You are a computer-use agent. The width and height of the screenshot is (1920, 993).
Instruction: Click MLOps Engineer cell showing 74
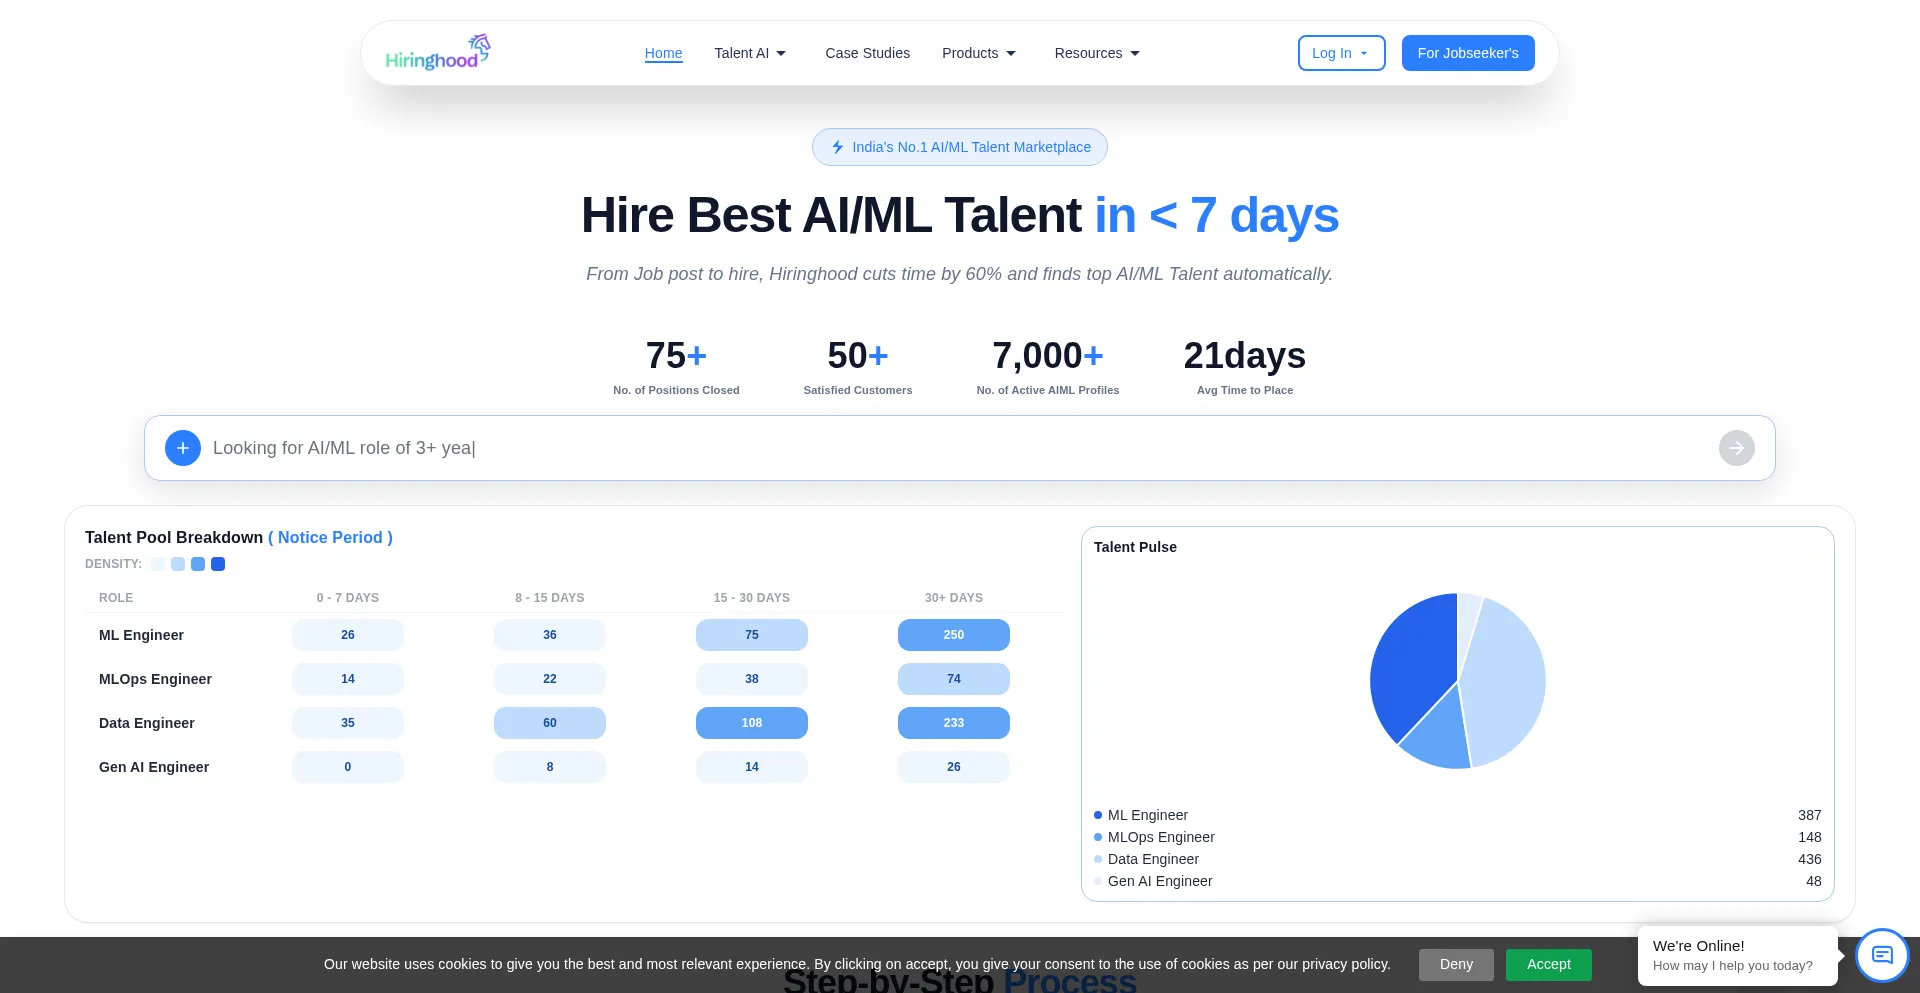[x=954, y=679]
